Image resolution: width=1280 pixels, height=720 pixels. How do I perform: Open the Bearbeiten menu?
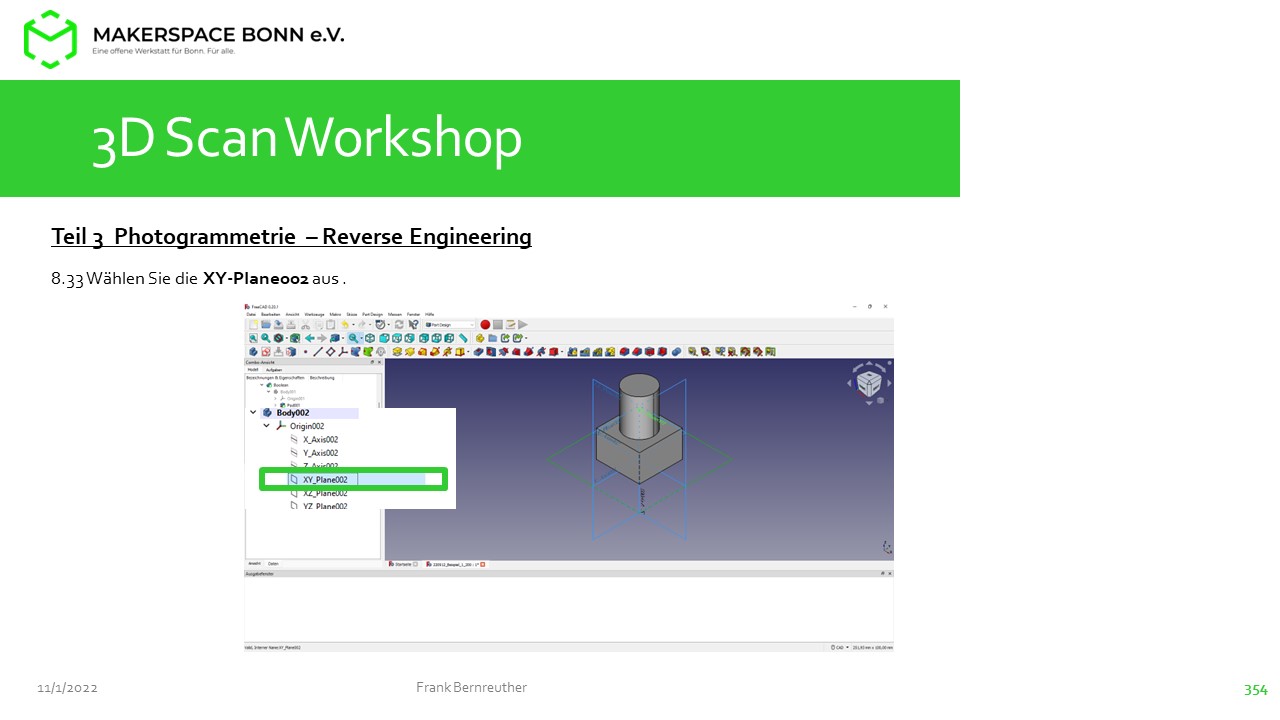[270, 314]
